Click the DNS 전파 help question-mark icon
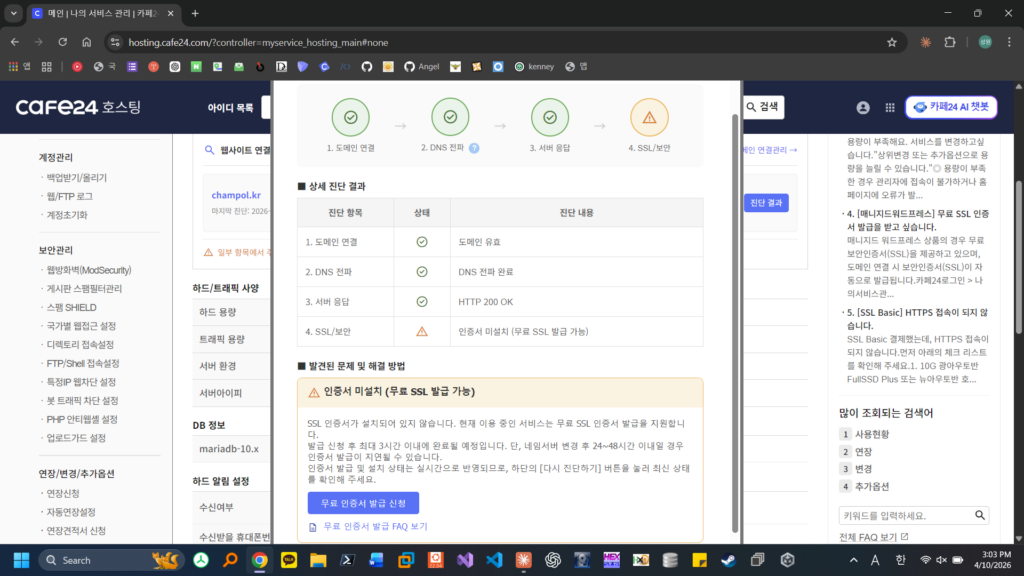Screen dimensions: 1024x576 coord(474,148)
